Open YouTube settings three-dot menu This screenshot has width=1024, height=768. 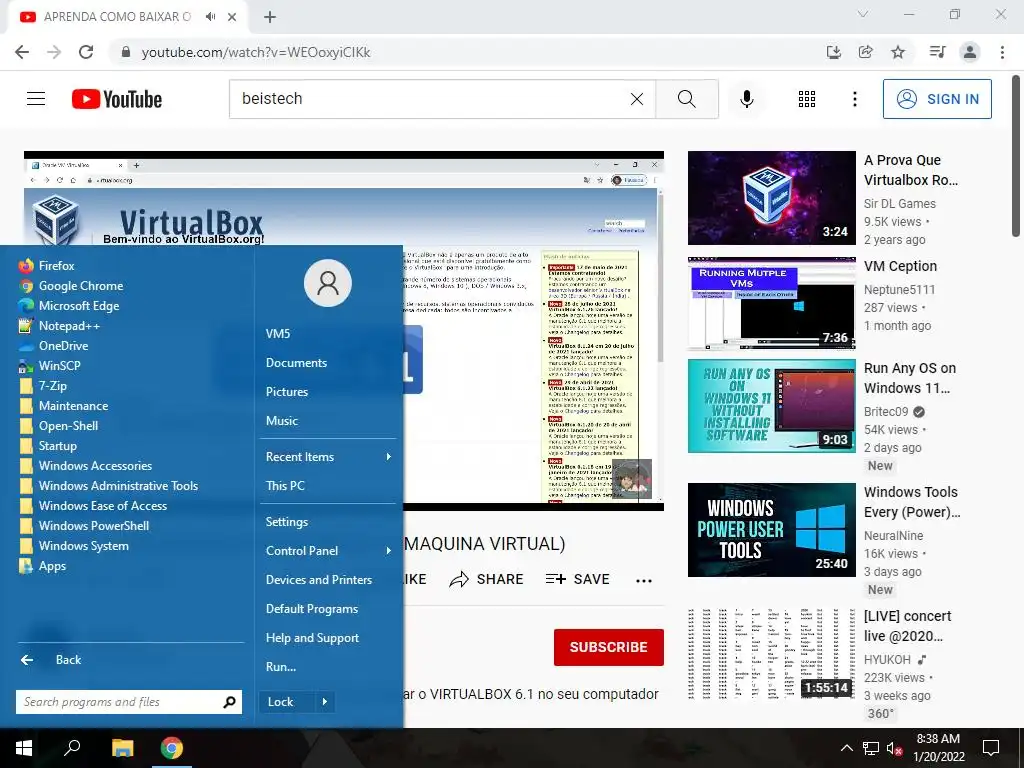(854, 99)
